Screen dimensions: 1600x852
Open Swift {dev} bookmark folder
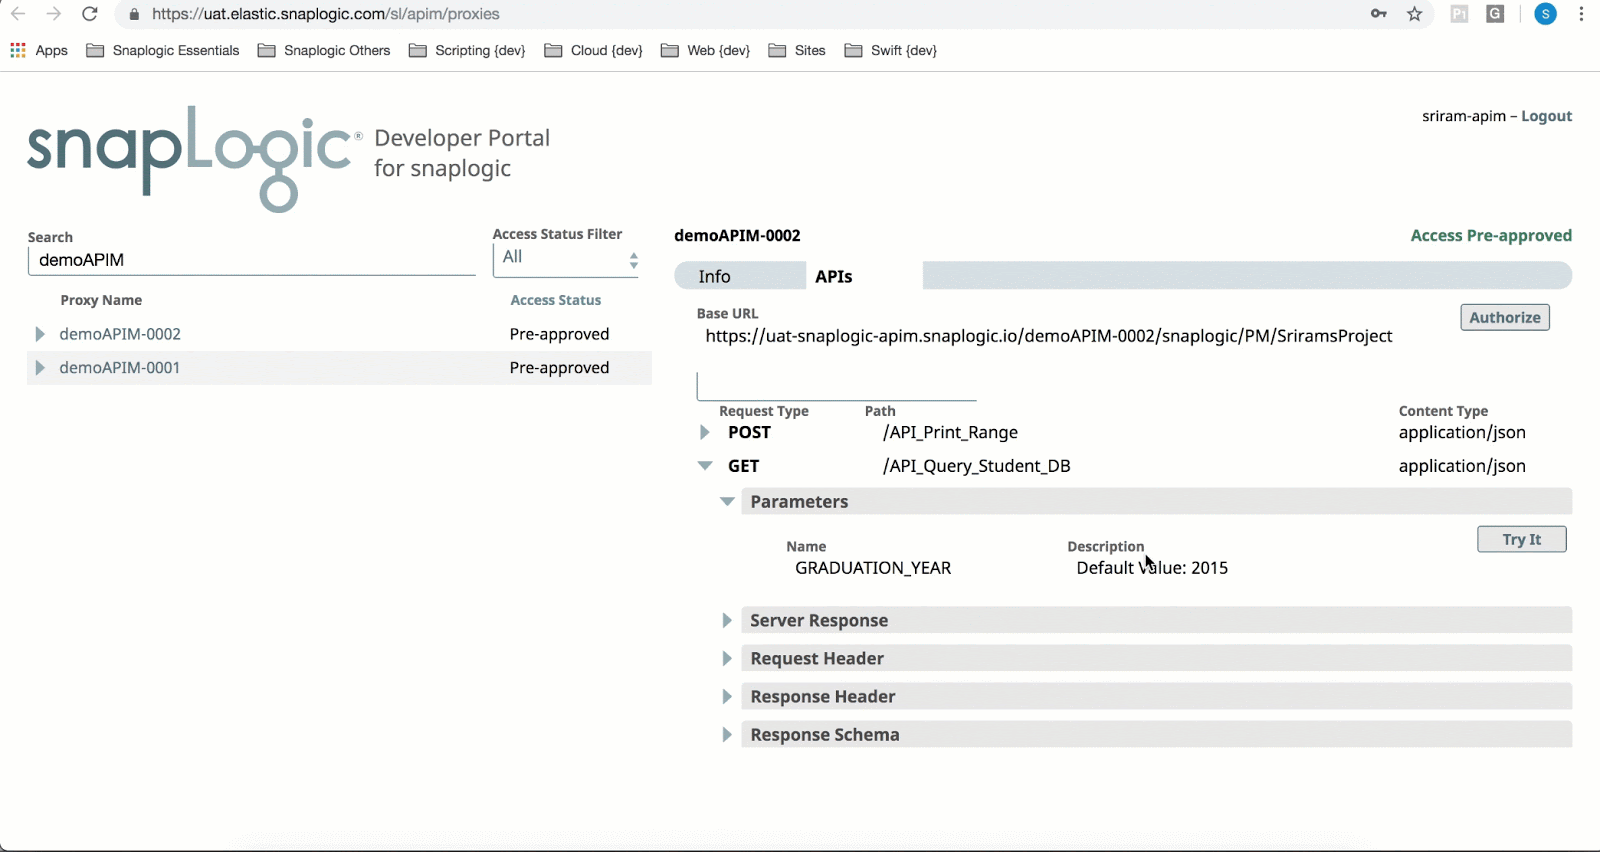[x=891, y=50]
